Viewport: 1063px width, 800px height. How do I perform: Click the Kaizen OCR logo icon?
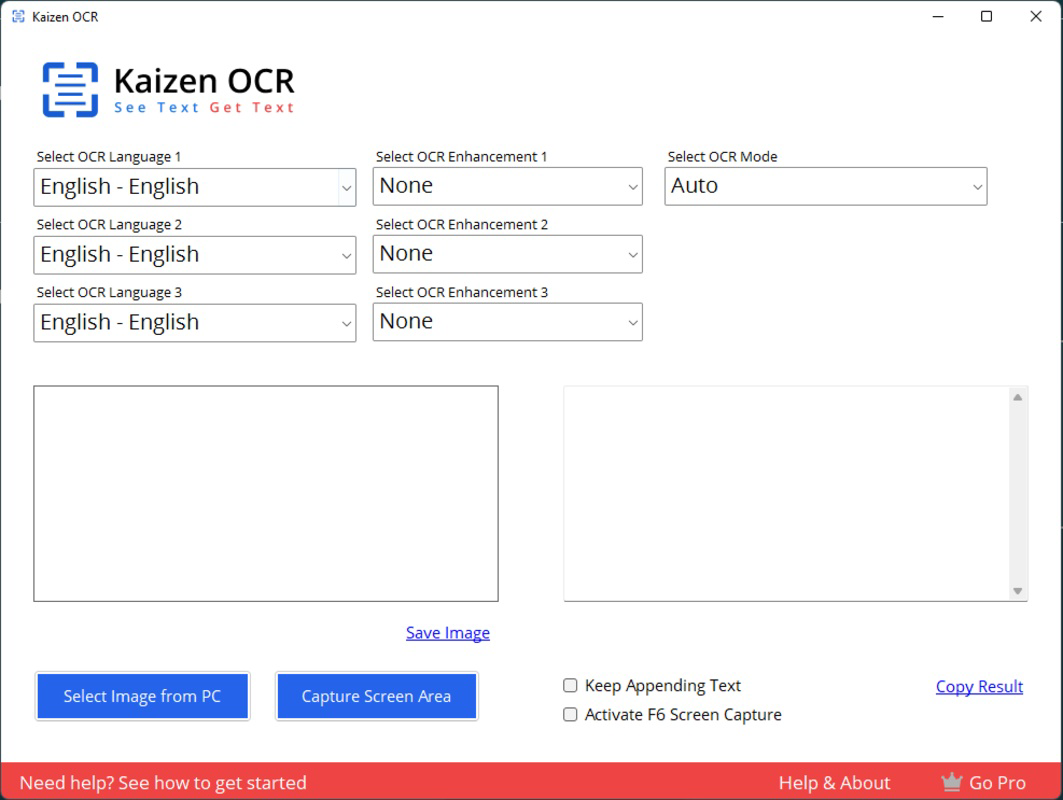tap(69, 88)
